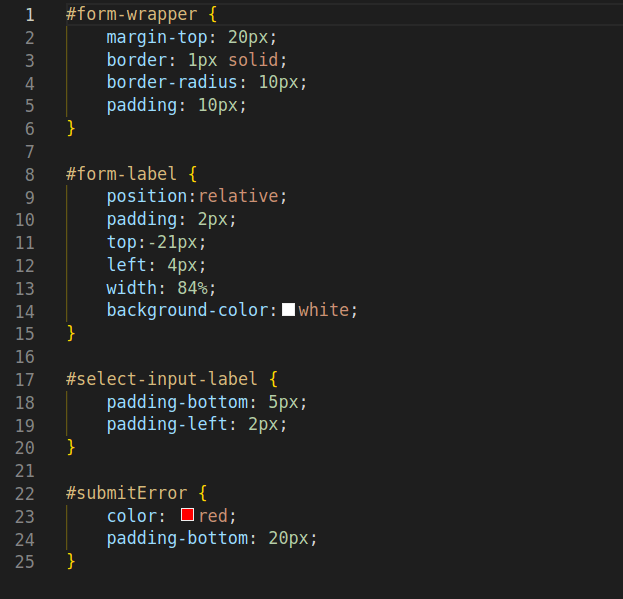623x599 pixels.
Task: Click line number 23 in gutter
Action: point(25,517)
